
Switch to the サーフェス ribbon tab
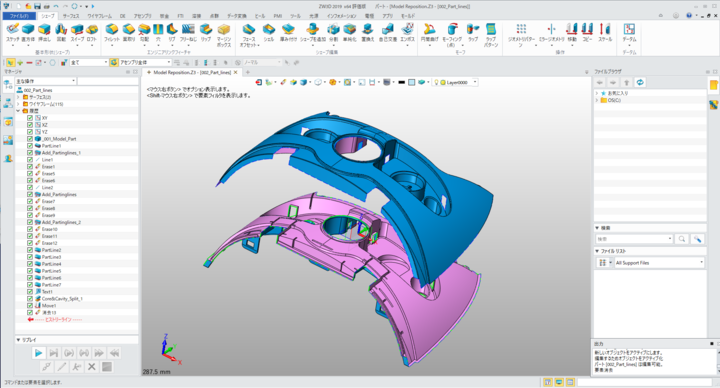pyautogui.click(x=71, y=16)
